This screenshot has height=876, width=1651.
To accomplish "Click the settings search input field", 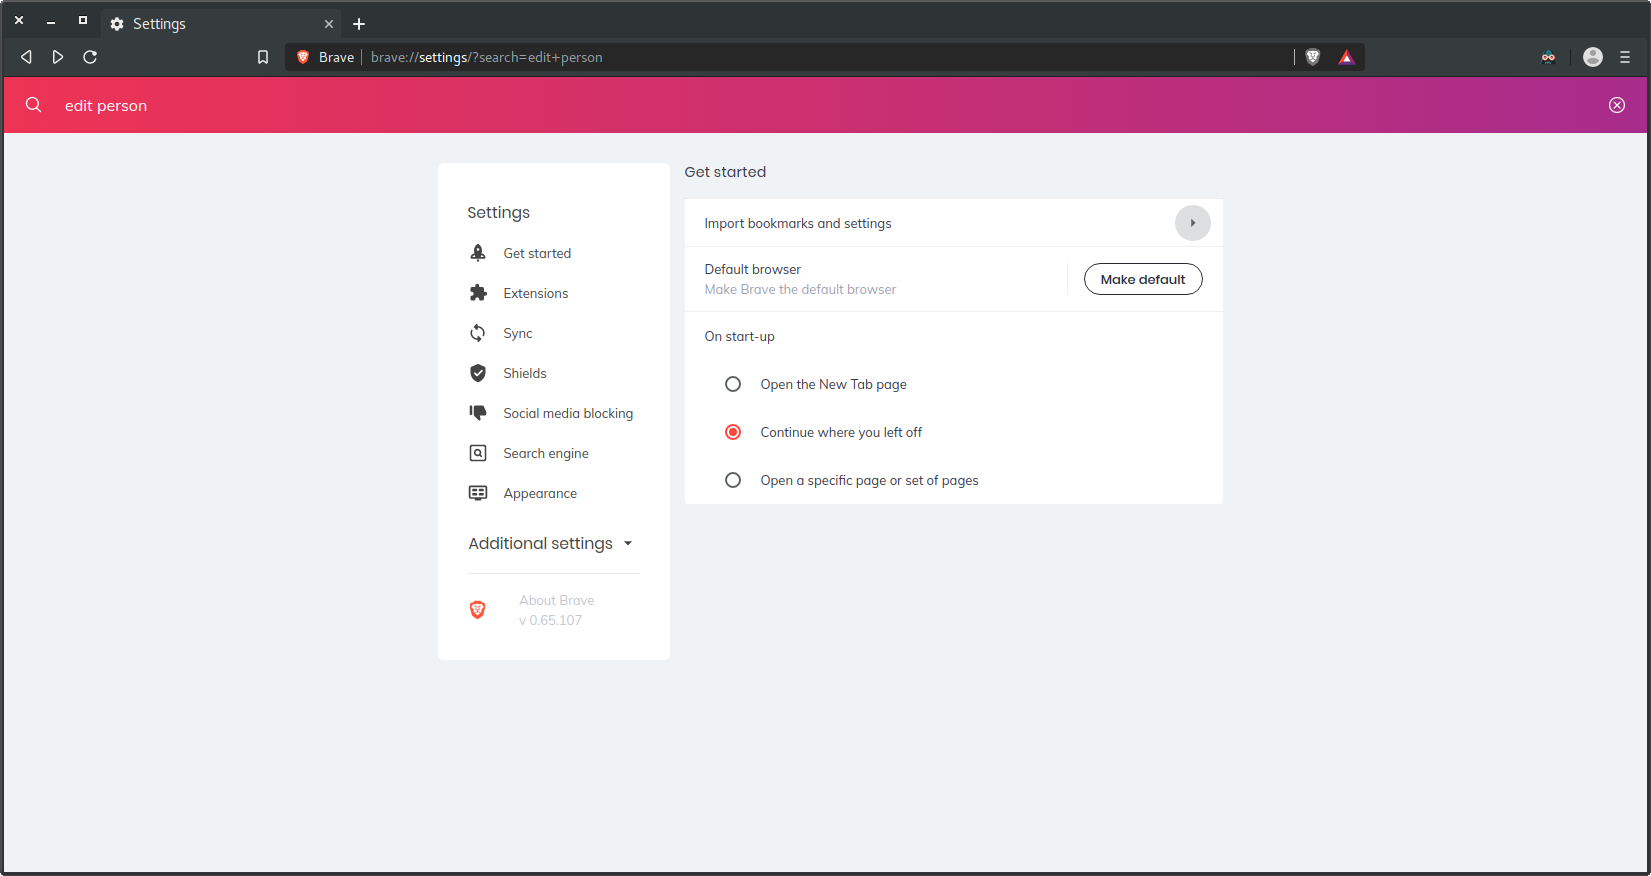I will pyautogui.click(x=825, y=105).
